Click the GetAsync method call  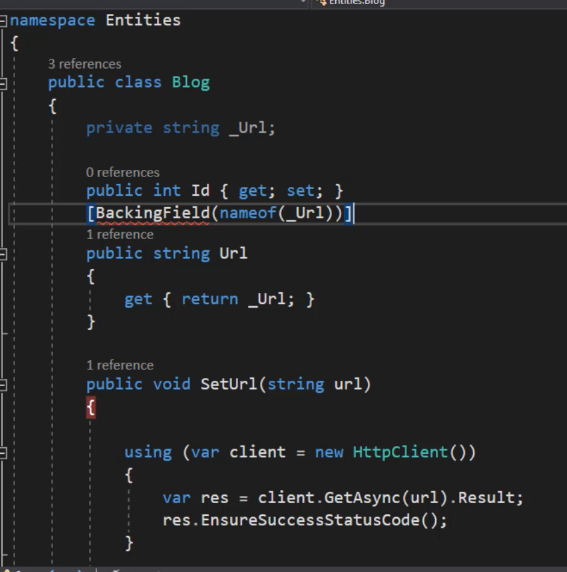[x=363, y=498]
